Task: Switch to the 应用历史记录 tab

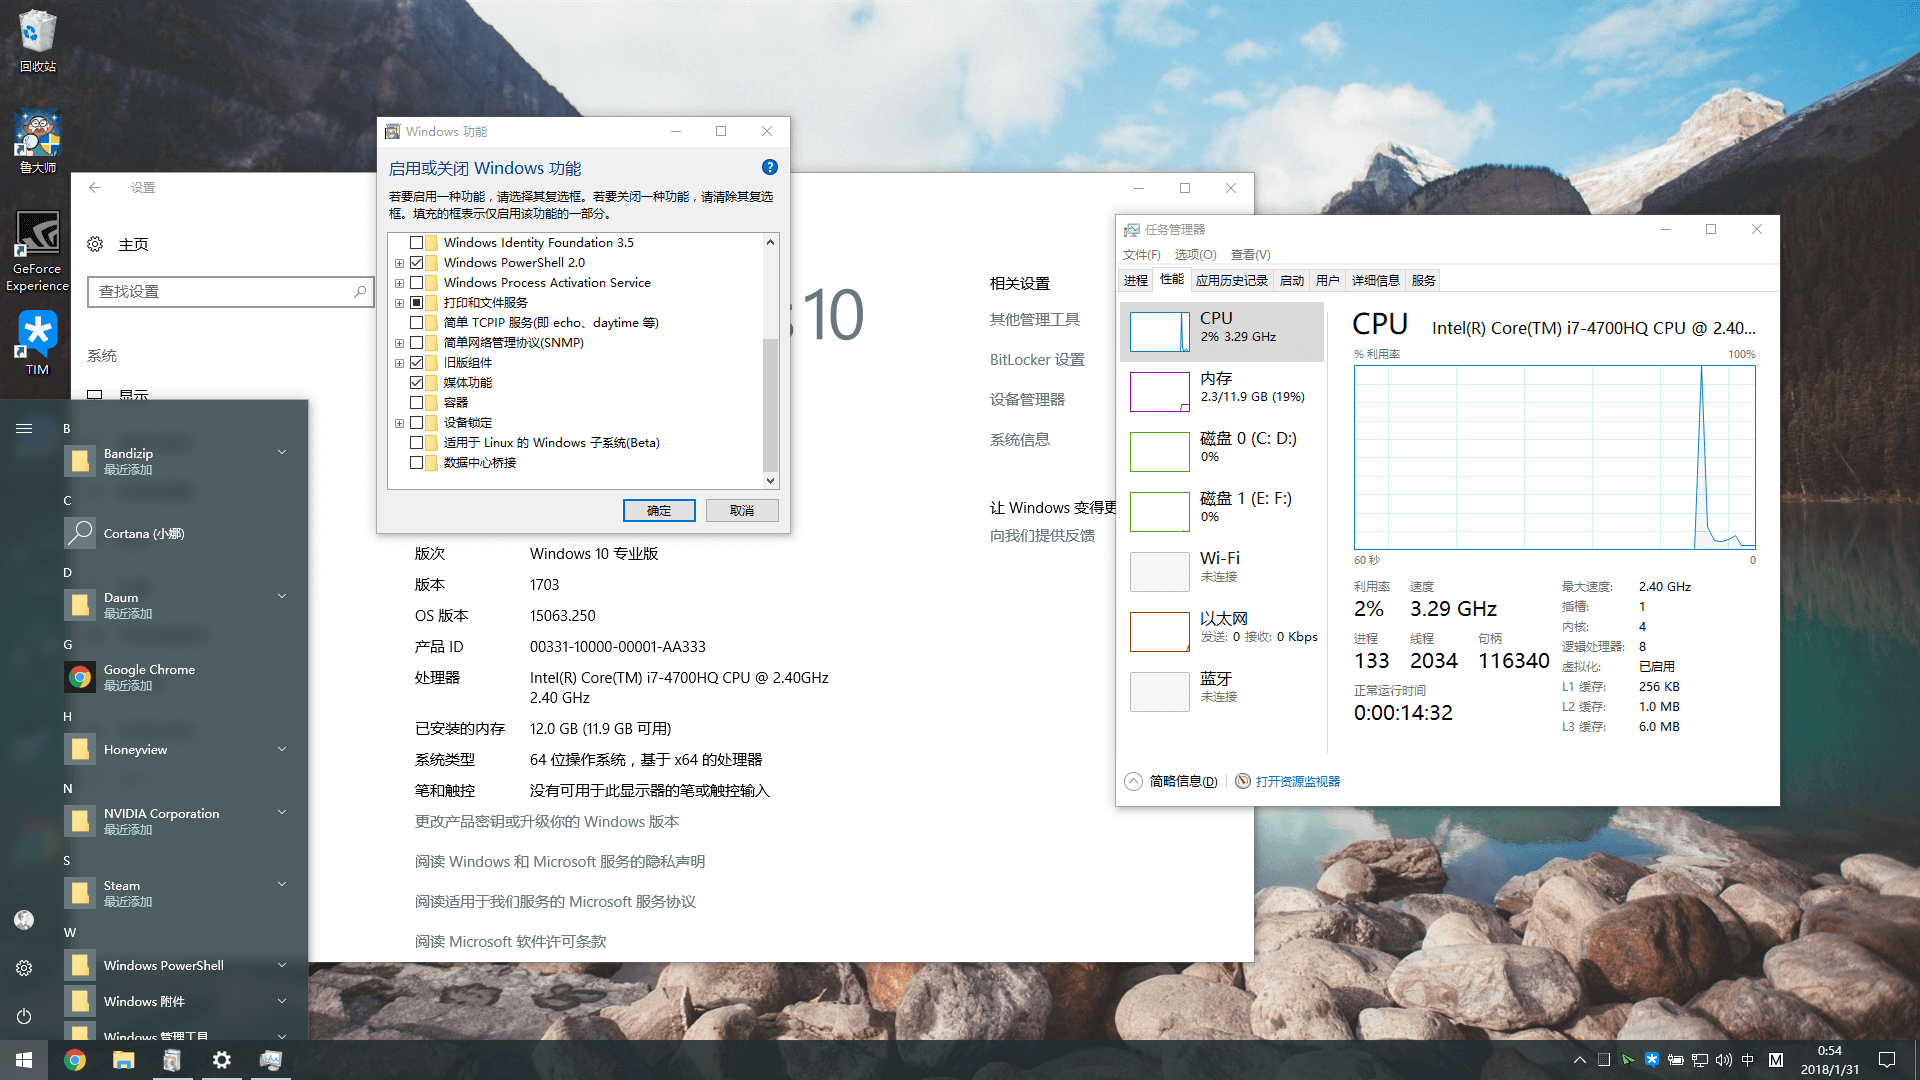Action: tap(1231, 281)
